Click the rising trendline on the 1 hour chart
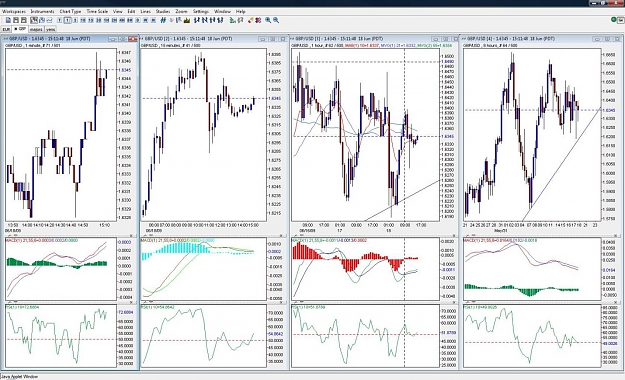The height and width of the screenshot is (380, 625). point(402,201)
